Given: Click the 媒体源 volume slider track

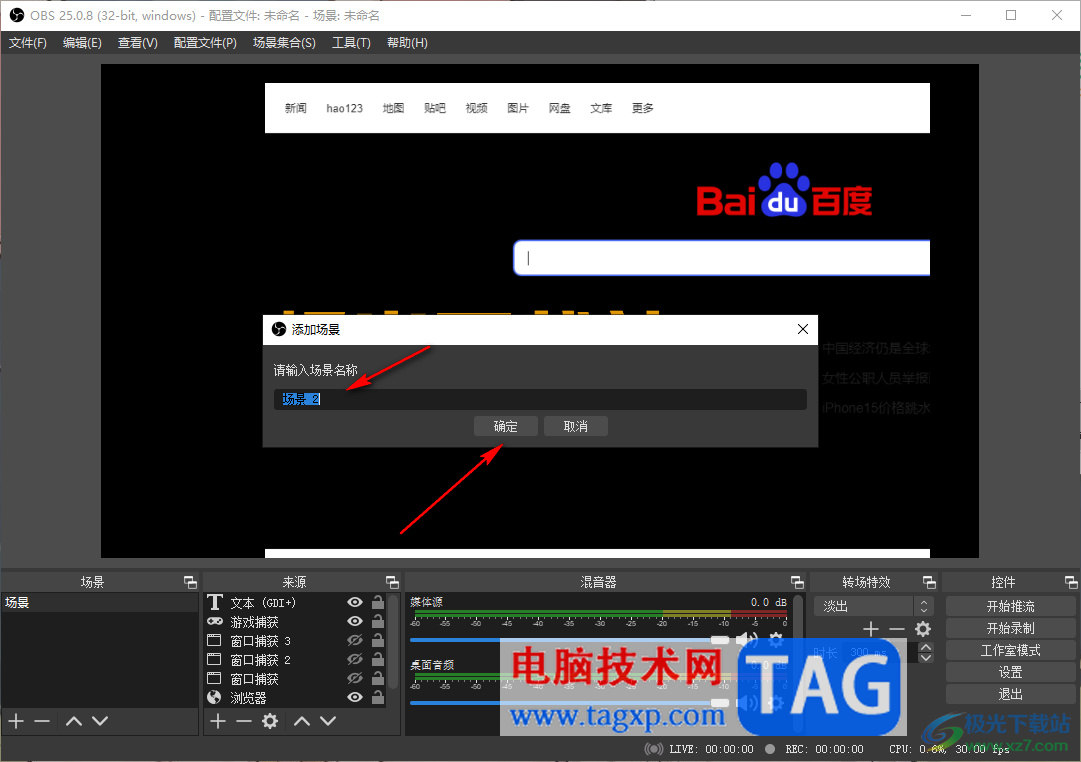Looking at the screenshot, I should click(x=569, y=640).
